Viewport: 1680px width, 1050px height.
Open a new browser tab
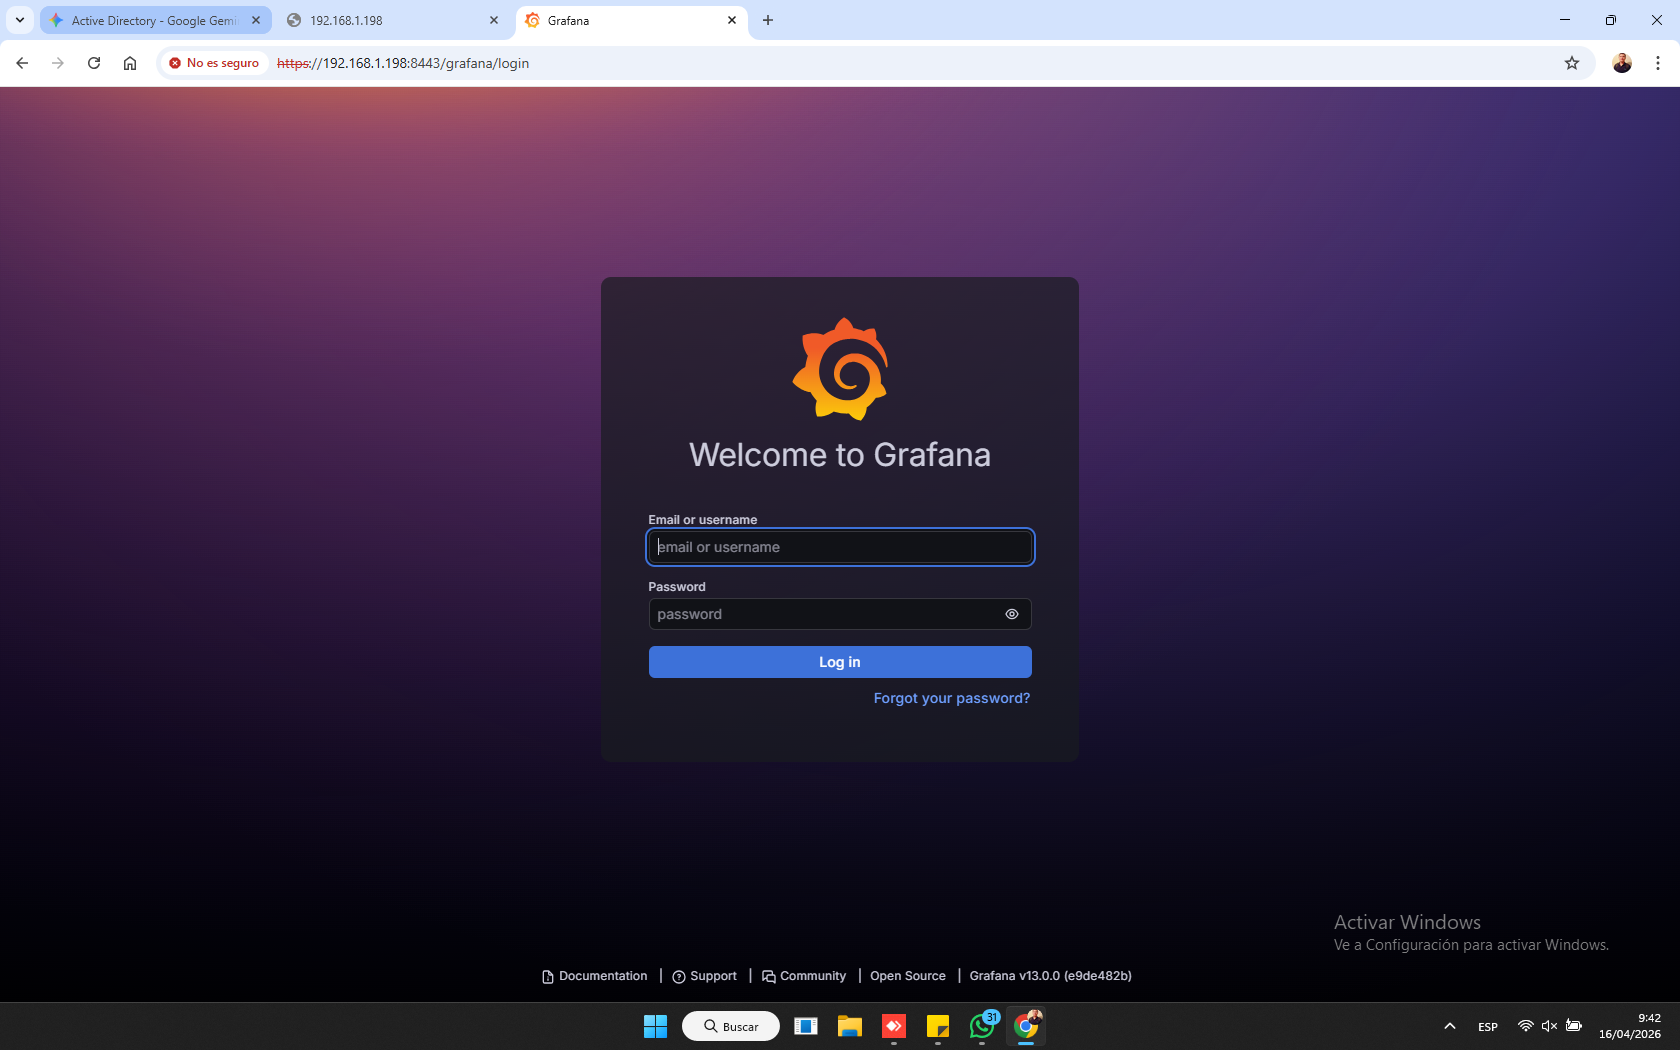768,20
